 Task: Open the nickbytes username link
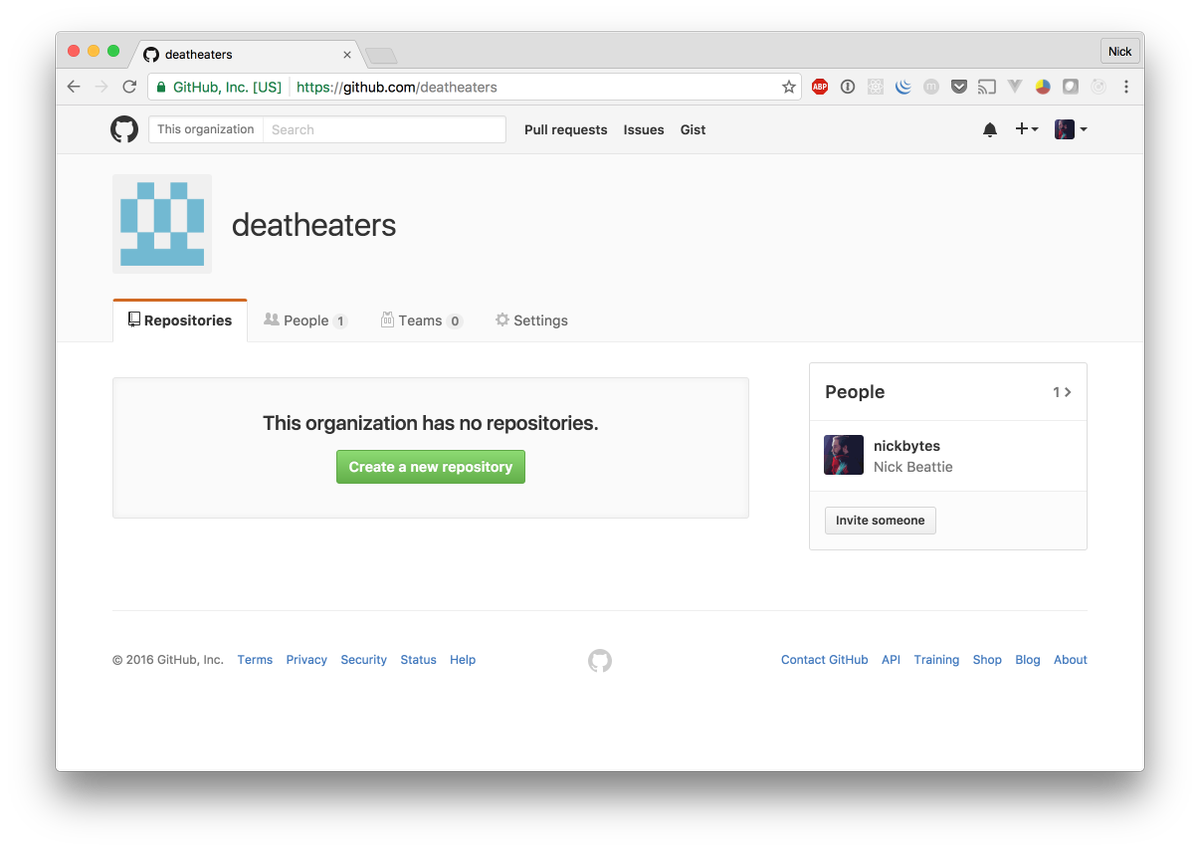907,446
